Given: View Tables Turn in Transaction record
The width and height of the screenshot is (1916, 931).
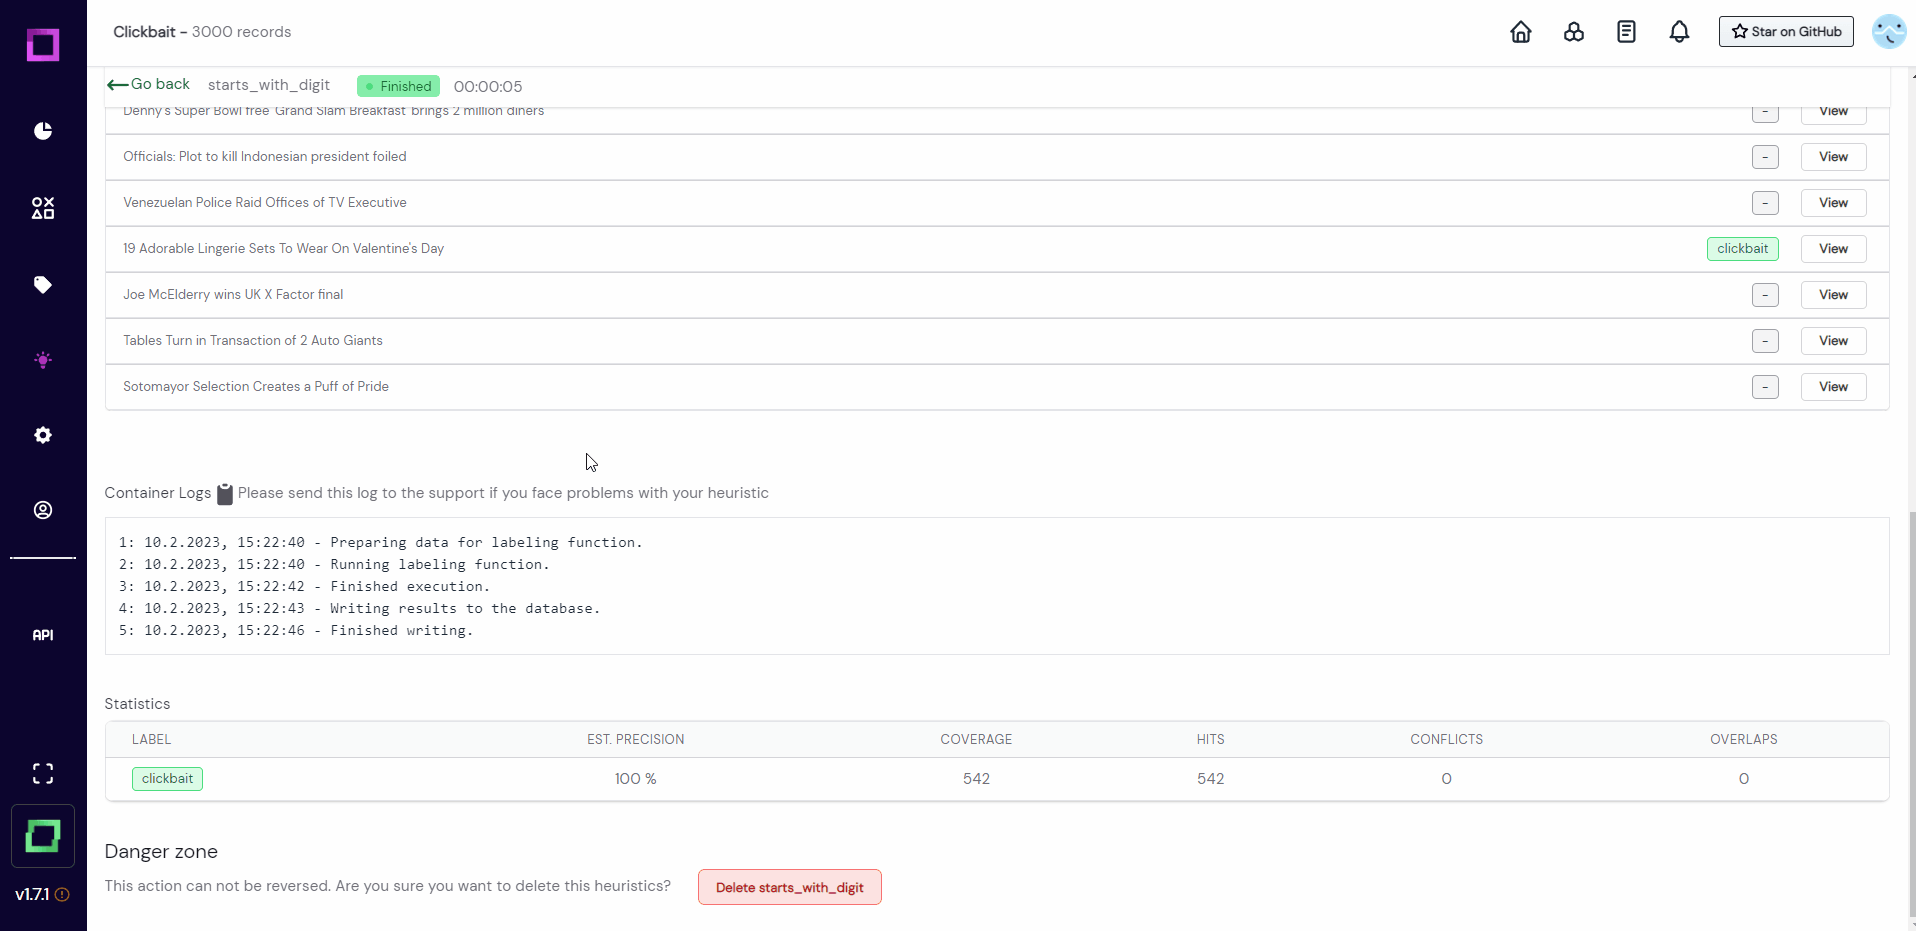Looking at the screenshot, I should (x=1833, y=341).
